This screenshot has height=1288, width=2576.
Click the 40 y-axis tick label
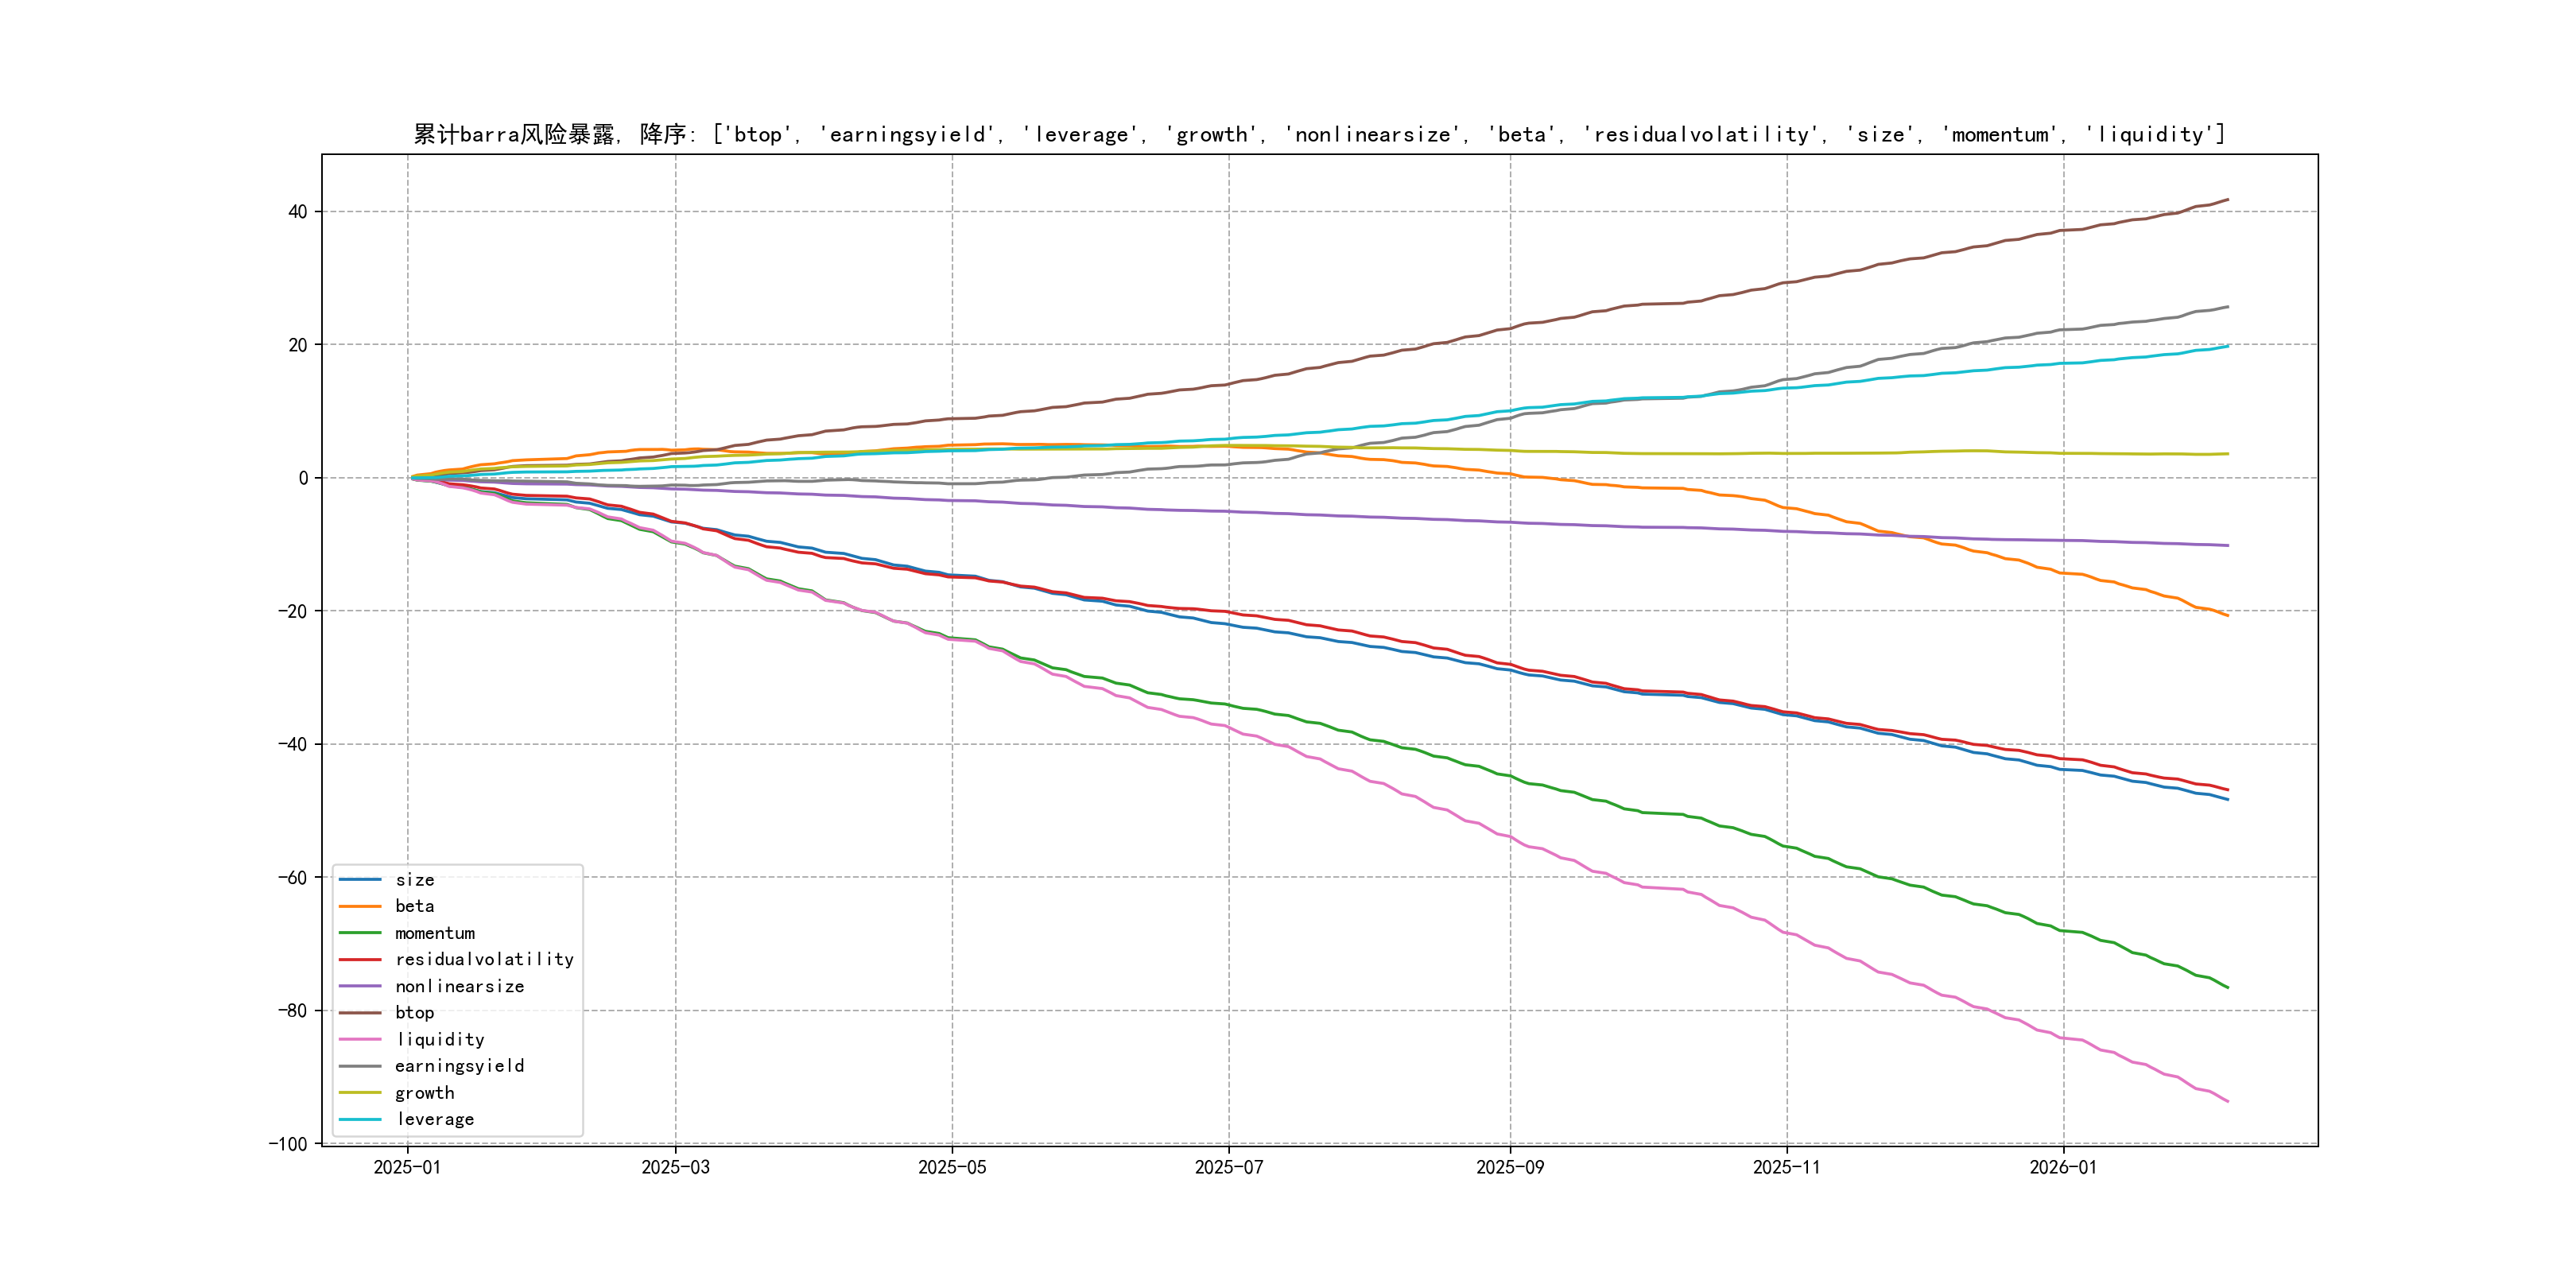point(297,212)
